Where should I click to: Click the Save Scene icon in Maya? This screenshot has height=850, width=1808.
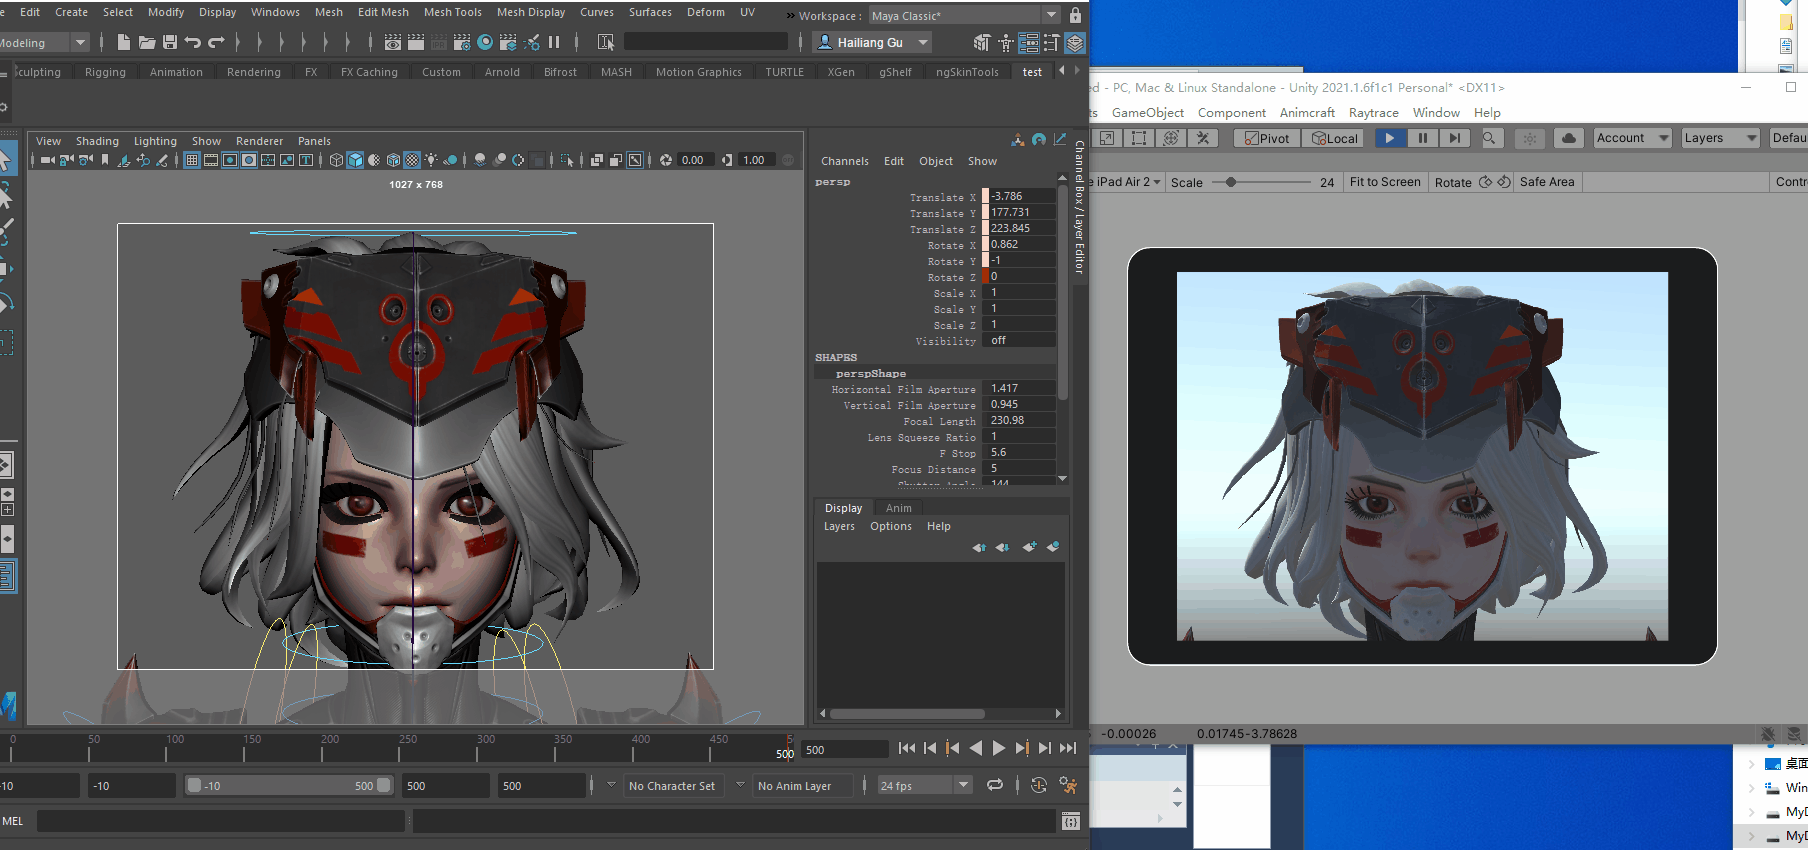[170, 42]
